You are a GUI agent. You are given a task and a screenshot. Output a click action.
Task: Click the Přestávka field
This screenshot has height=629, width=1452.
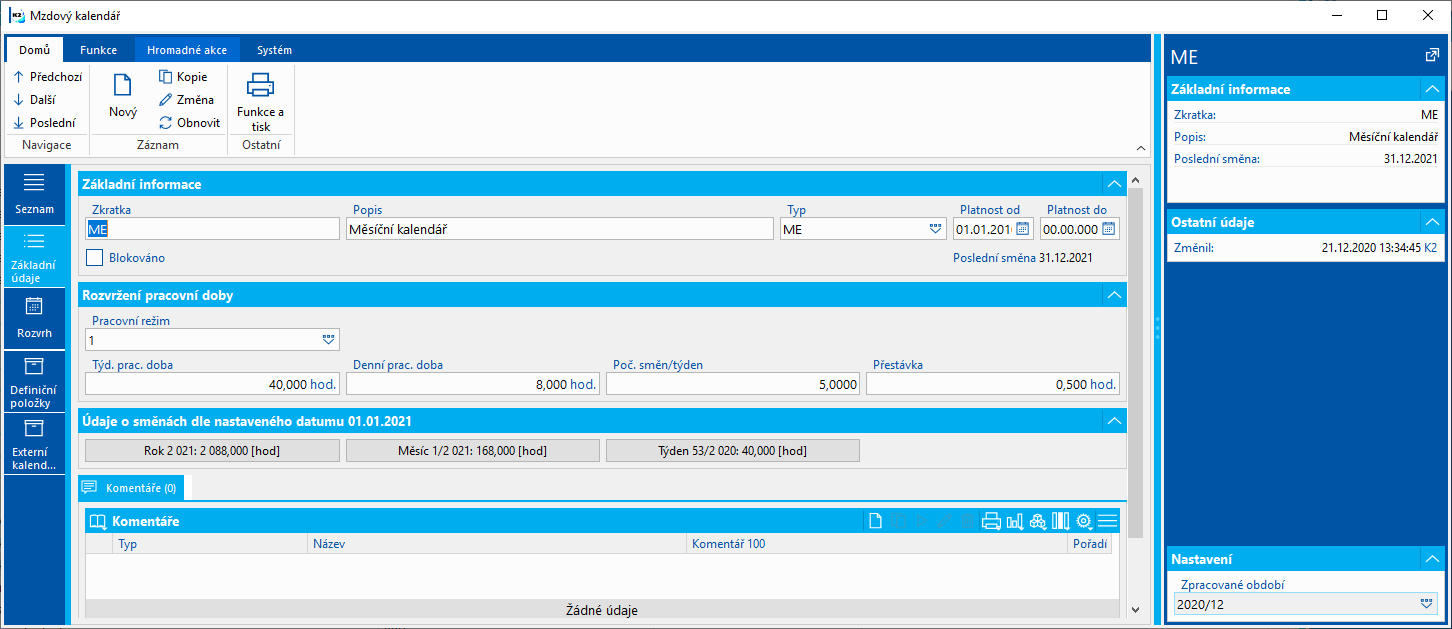993,384
